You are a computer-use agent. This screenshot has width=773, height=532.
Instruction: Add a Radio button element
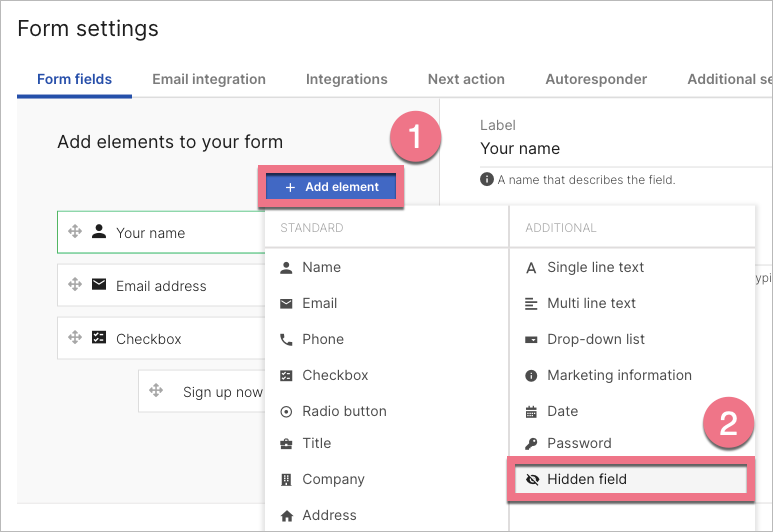[344, 411]
